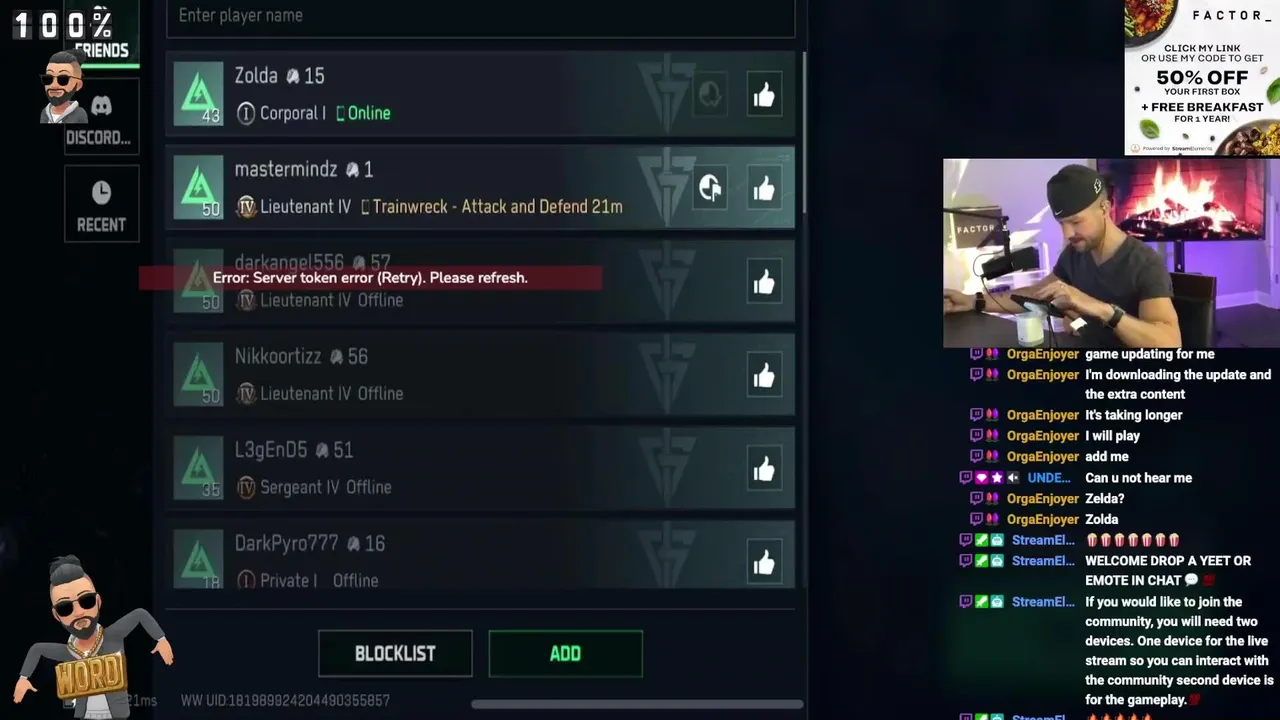1280x720 pixels.
Task: Select Zolda's avatar badge
Action: pos(199,95)
